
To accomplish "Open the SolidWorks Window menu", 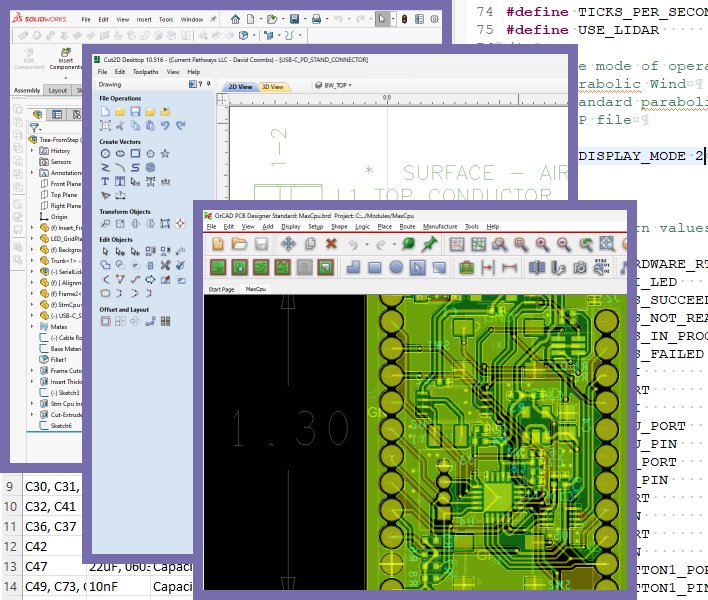I will [x=192, y=19].
